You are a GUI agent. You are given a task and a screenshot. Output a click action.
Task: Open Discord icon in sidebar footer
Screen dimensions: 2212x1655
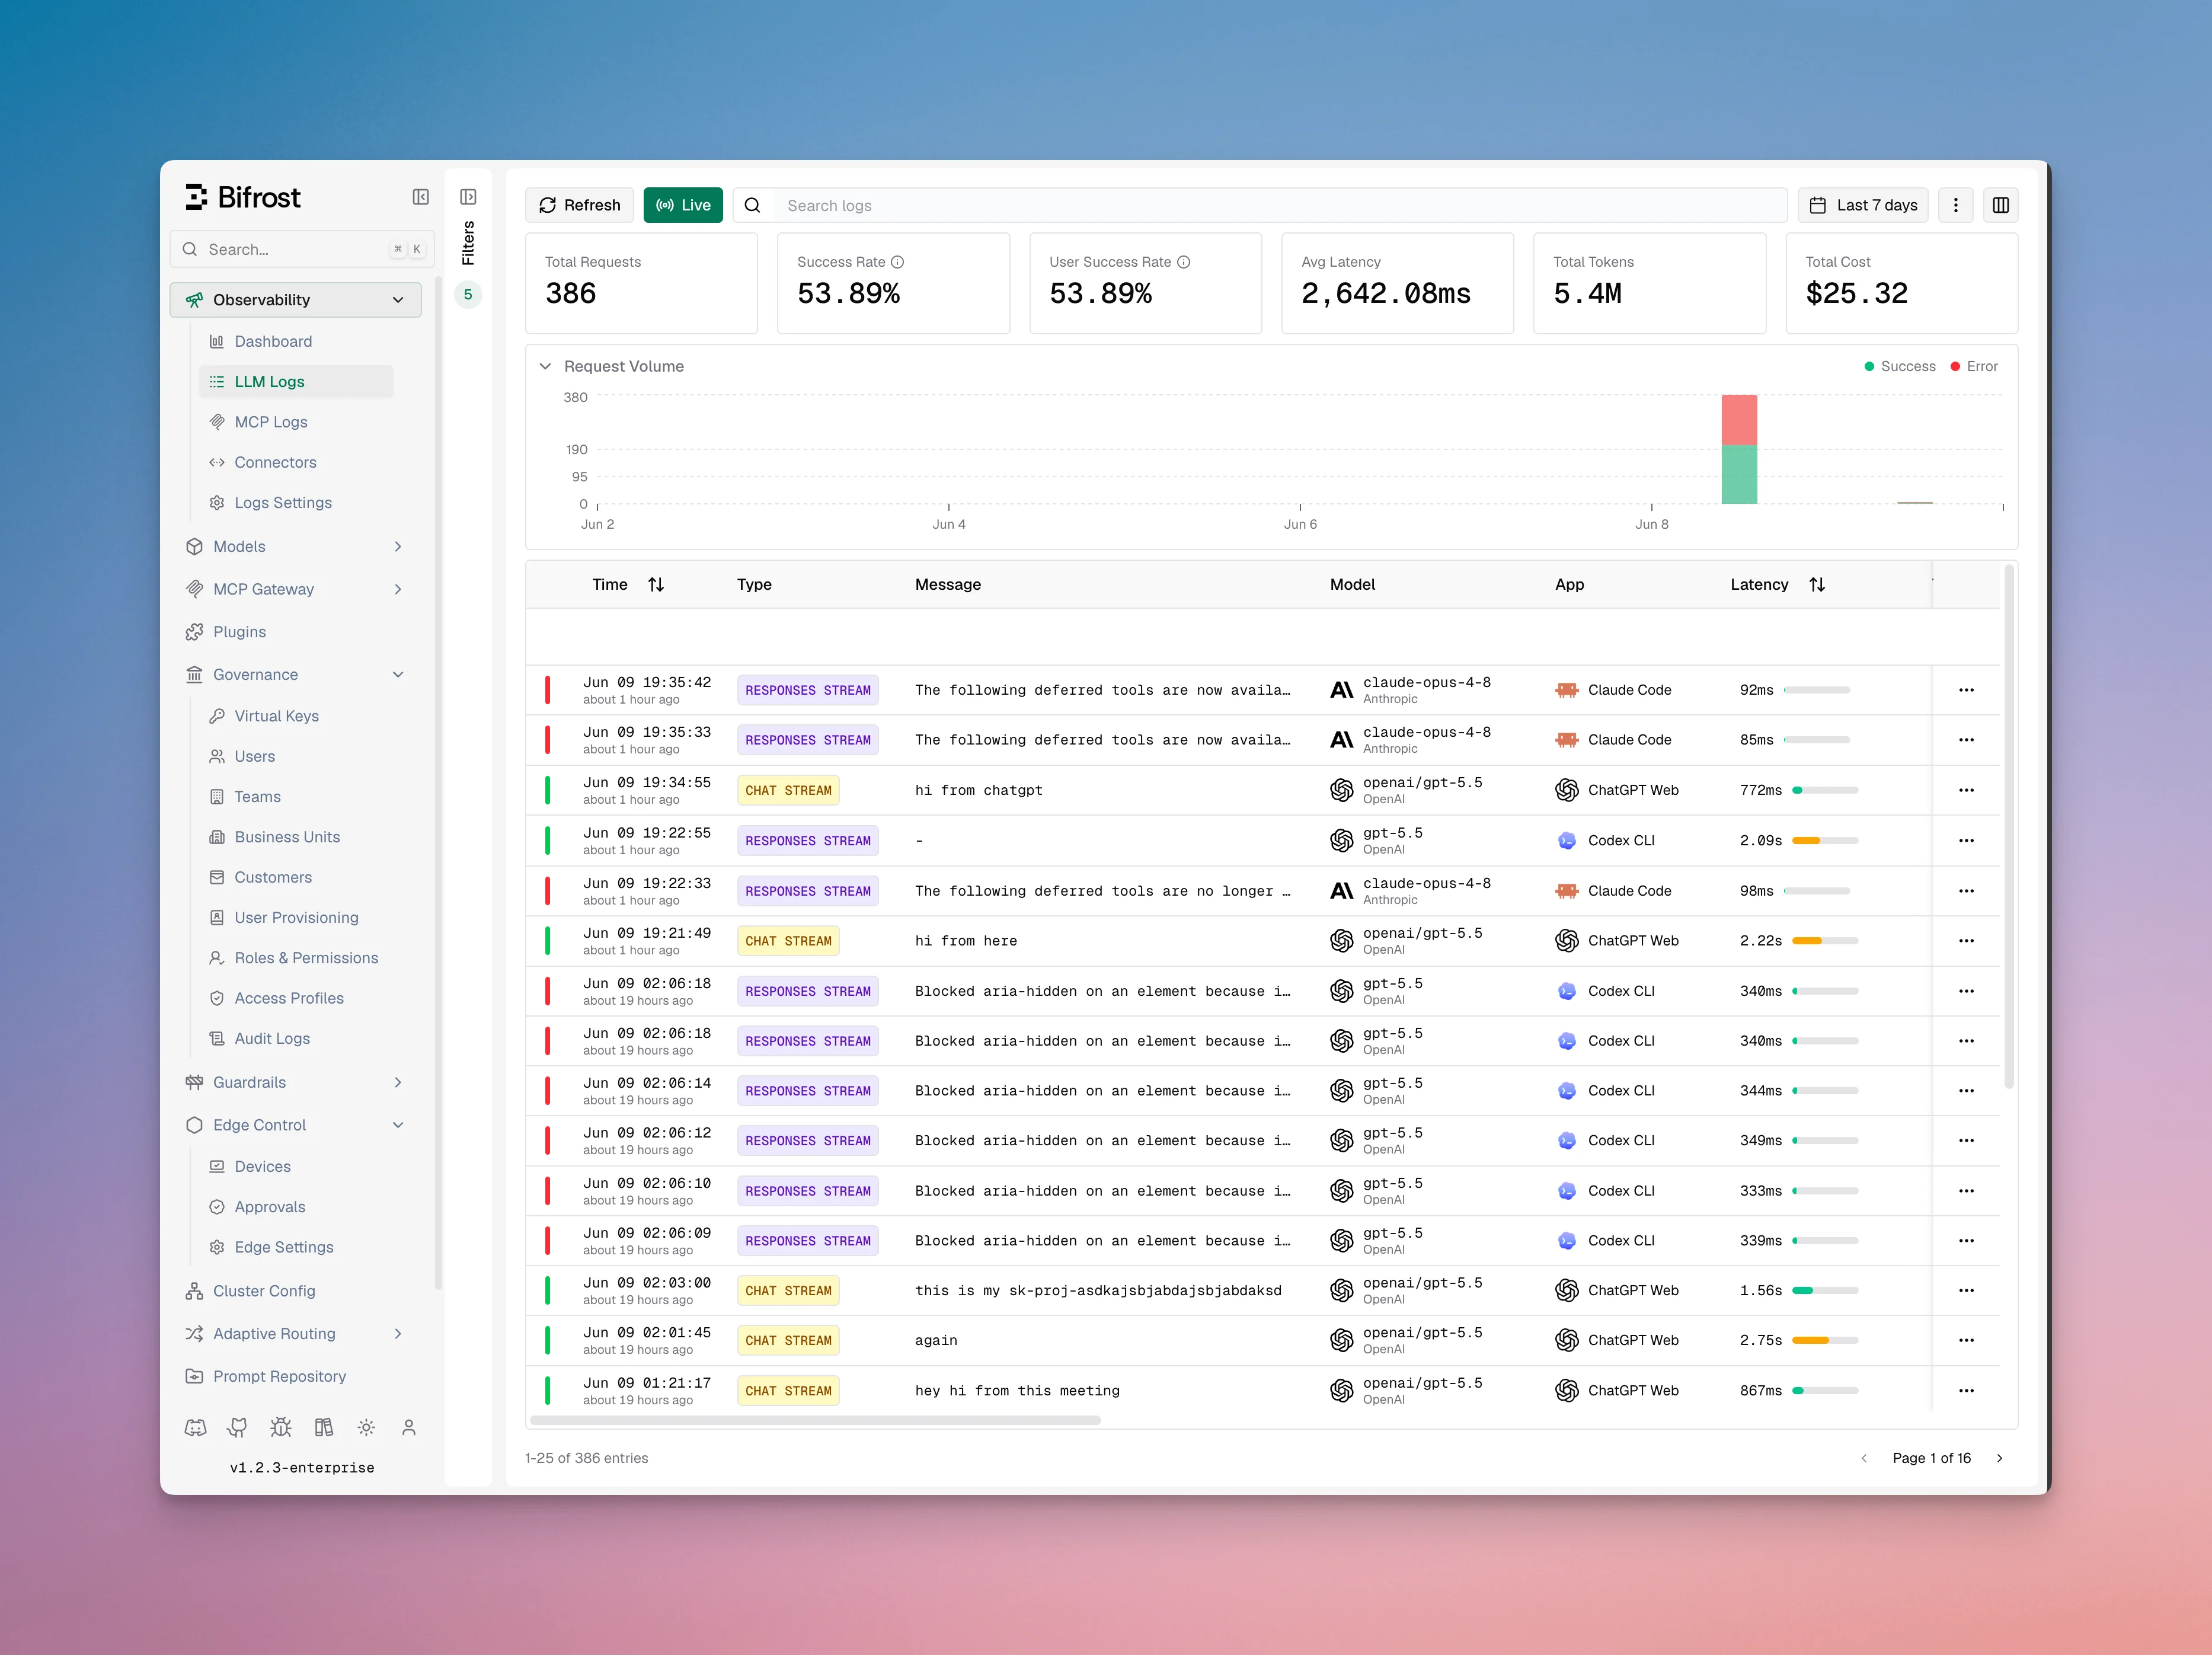tap(195, 1427)
